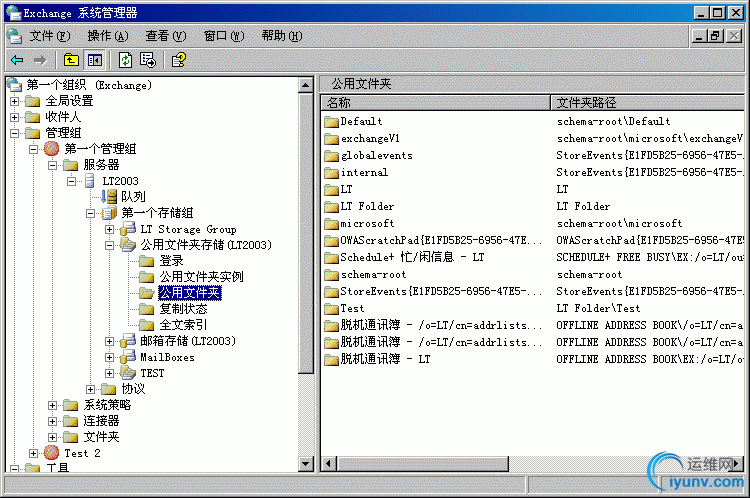Click the tree pane scroll down arrow
Viewport: 750px width, 498px height.
pos(306,463)
